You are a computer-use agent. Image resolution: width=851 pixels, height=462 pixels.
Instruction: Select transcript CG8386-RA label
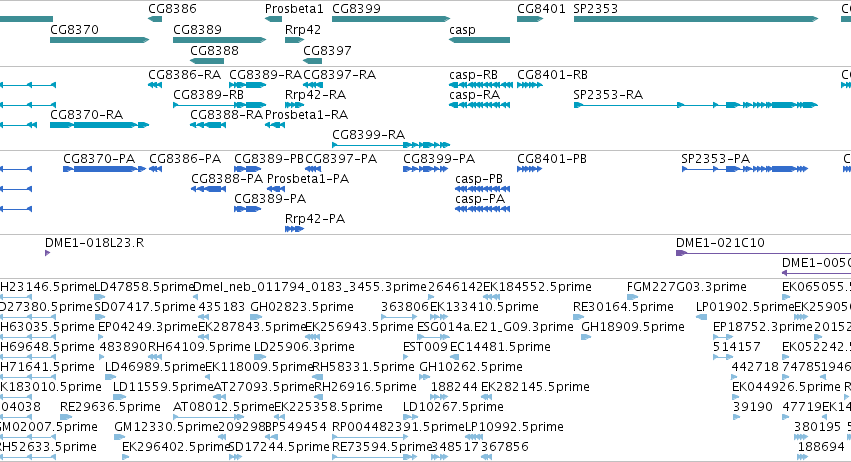coord(185,74)
